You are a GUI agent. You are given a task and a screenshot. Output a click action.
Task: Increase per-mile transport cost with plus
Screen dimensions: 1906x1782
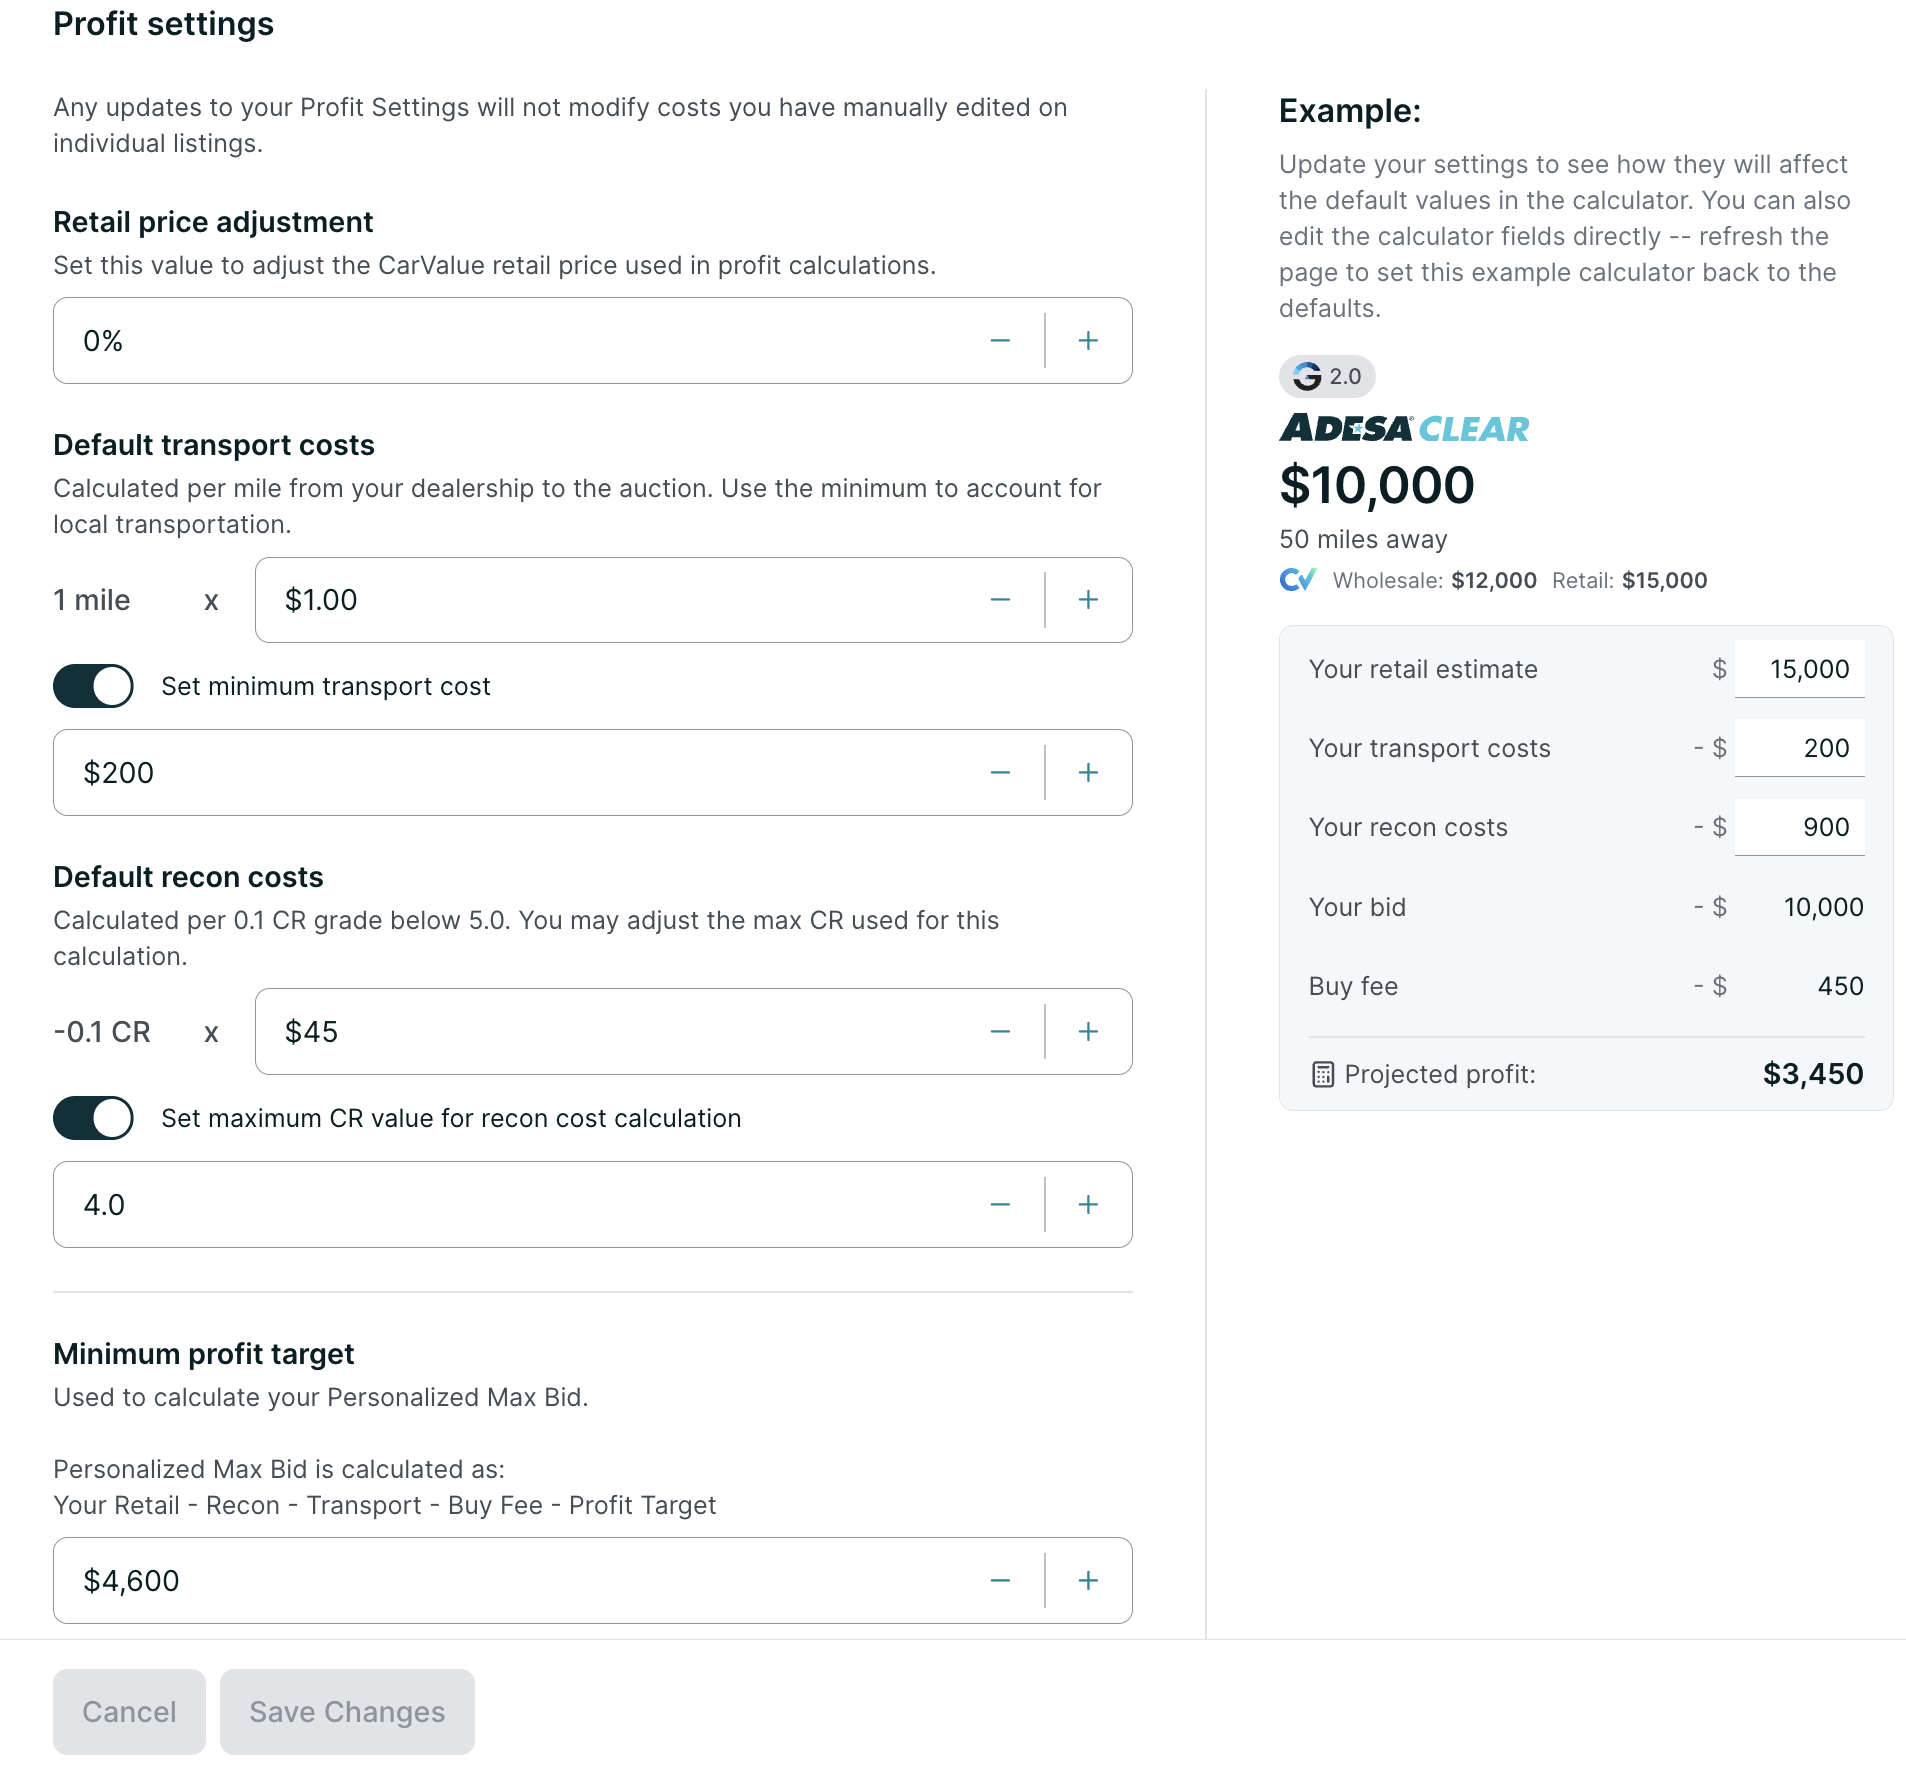tap(1088, 600)
